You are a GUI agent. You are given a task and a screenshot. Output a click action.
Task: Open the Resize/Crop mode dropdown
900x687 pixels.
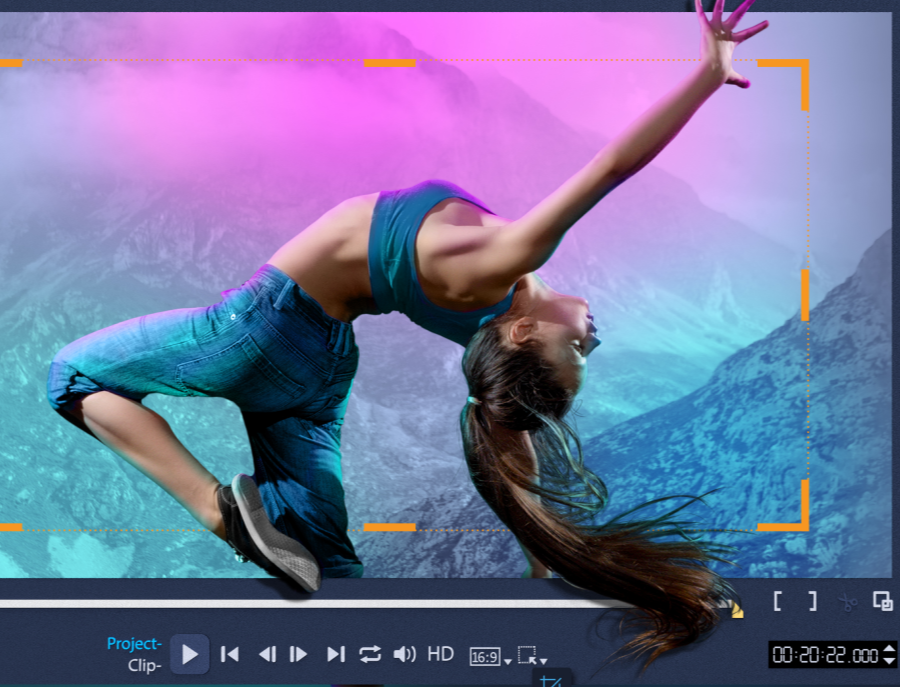coord(532,655)
